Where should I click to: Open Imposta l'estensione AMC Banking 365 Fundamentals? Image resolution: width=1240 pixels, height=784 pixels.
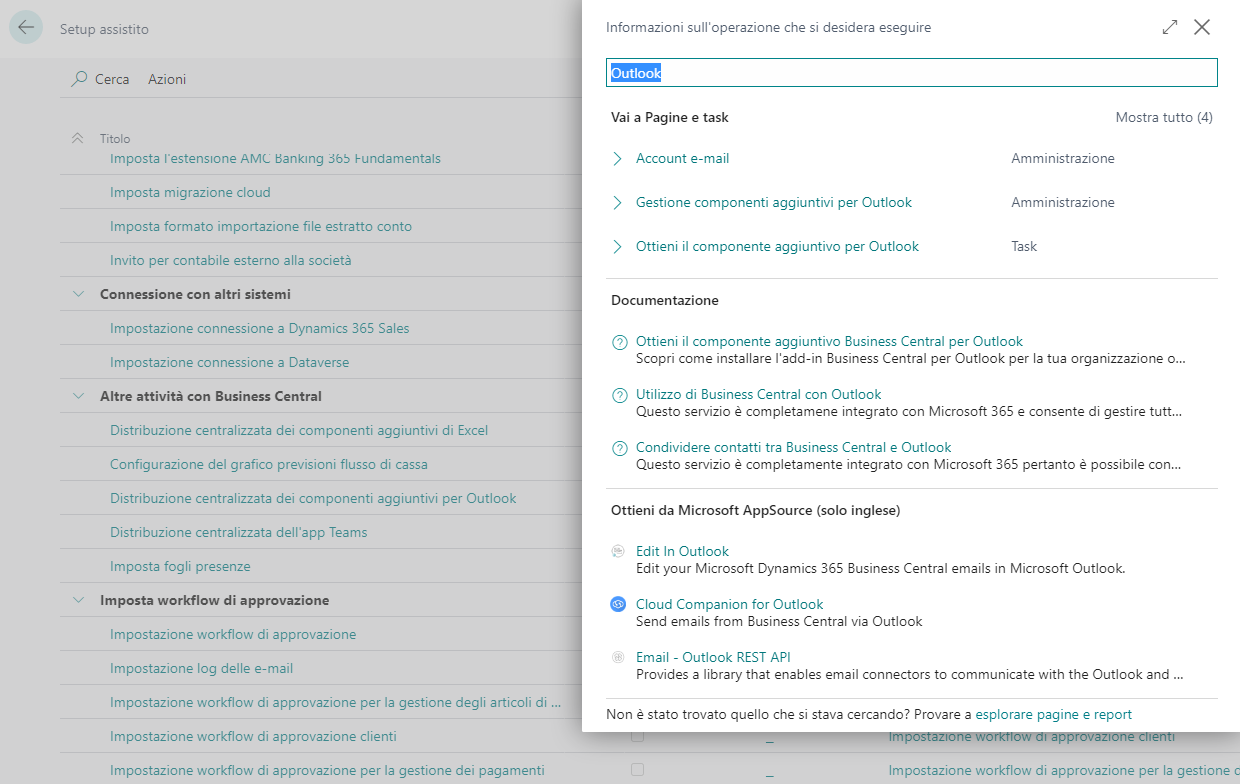(275, 158)
